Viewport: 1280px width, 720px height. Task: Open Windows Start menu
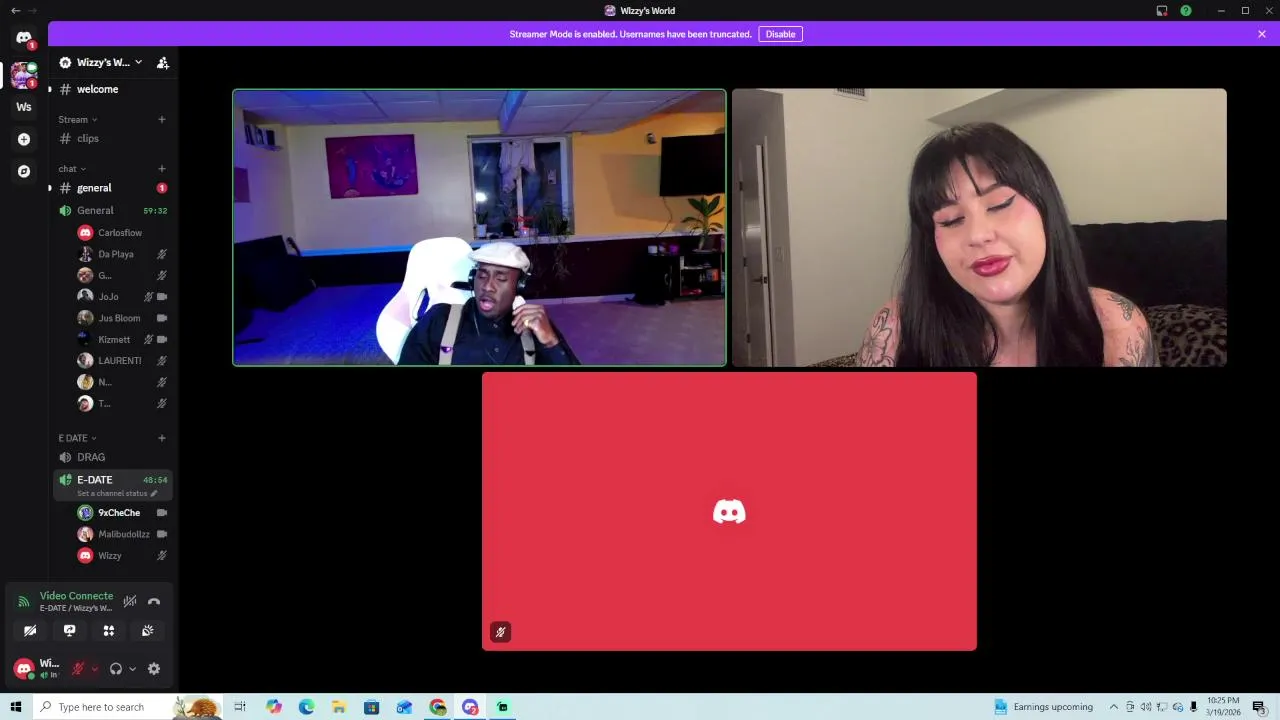[15, 707]
